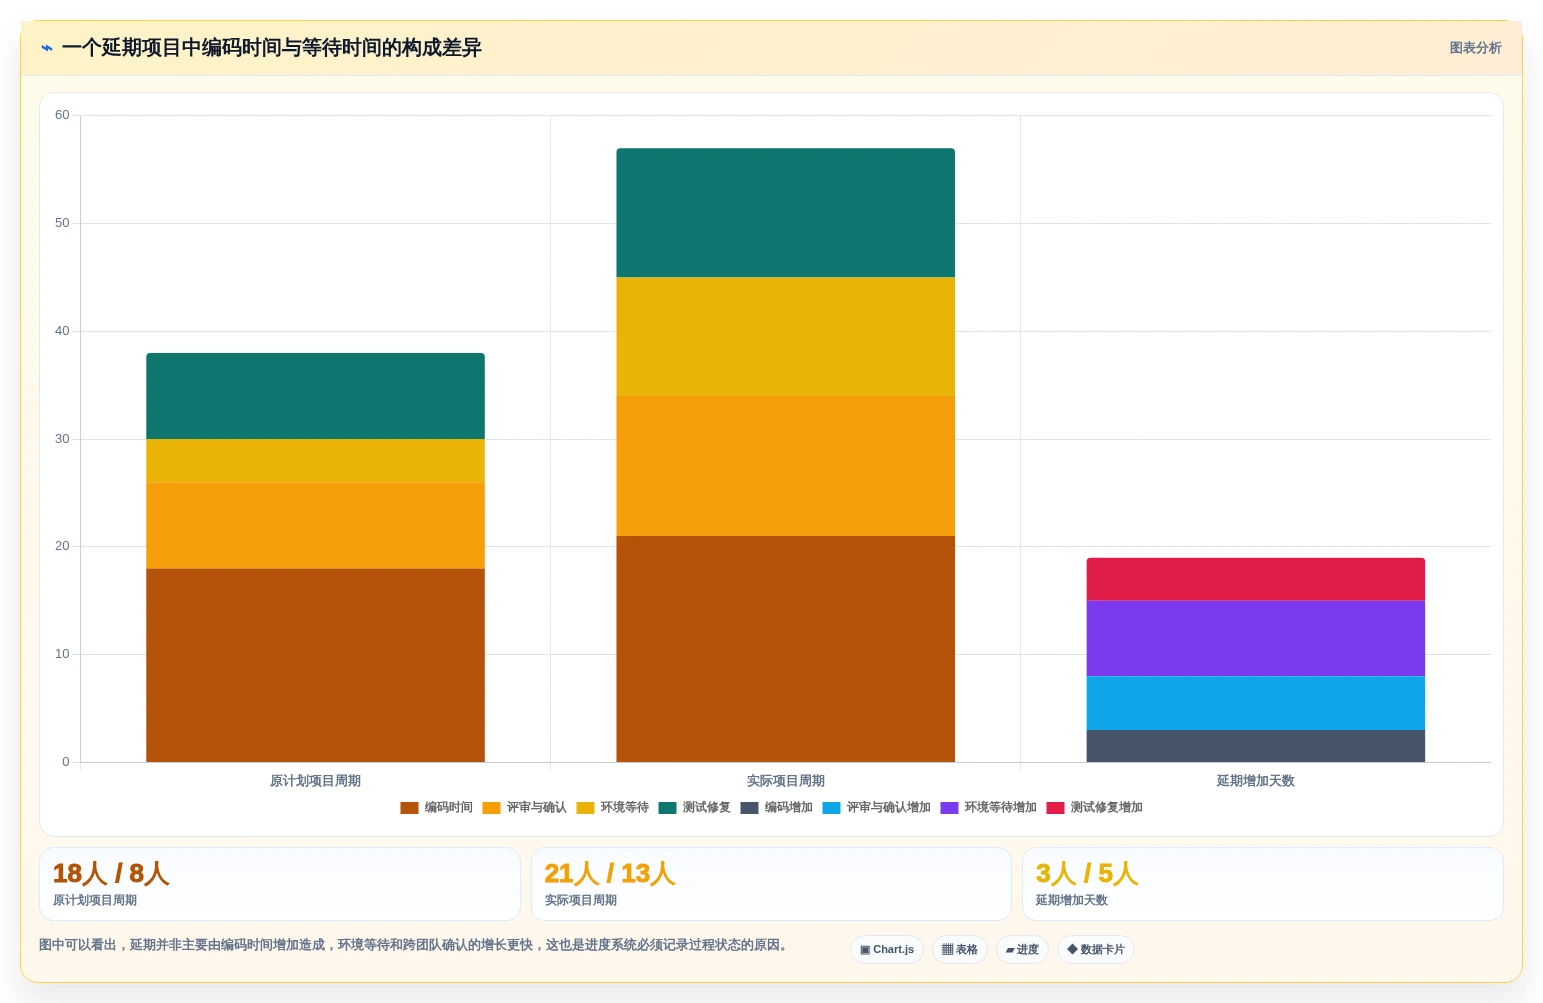Click the 延期增加天数 x-axis label
This screenshot has height=1003, width=1543.
click(x=1255, y=781)
